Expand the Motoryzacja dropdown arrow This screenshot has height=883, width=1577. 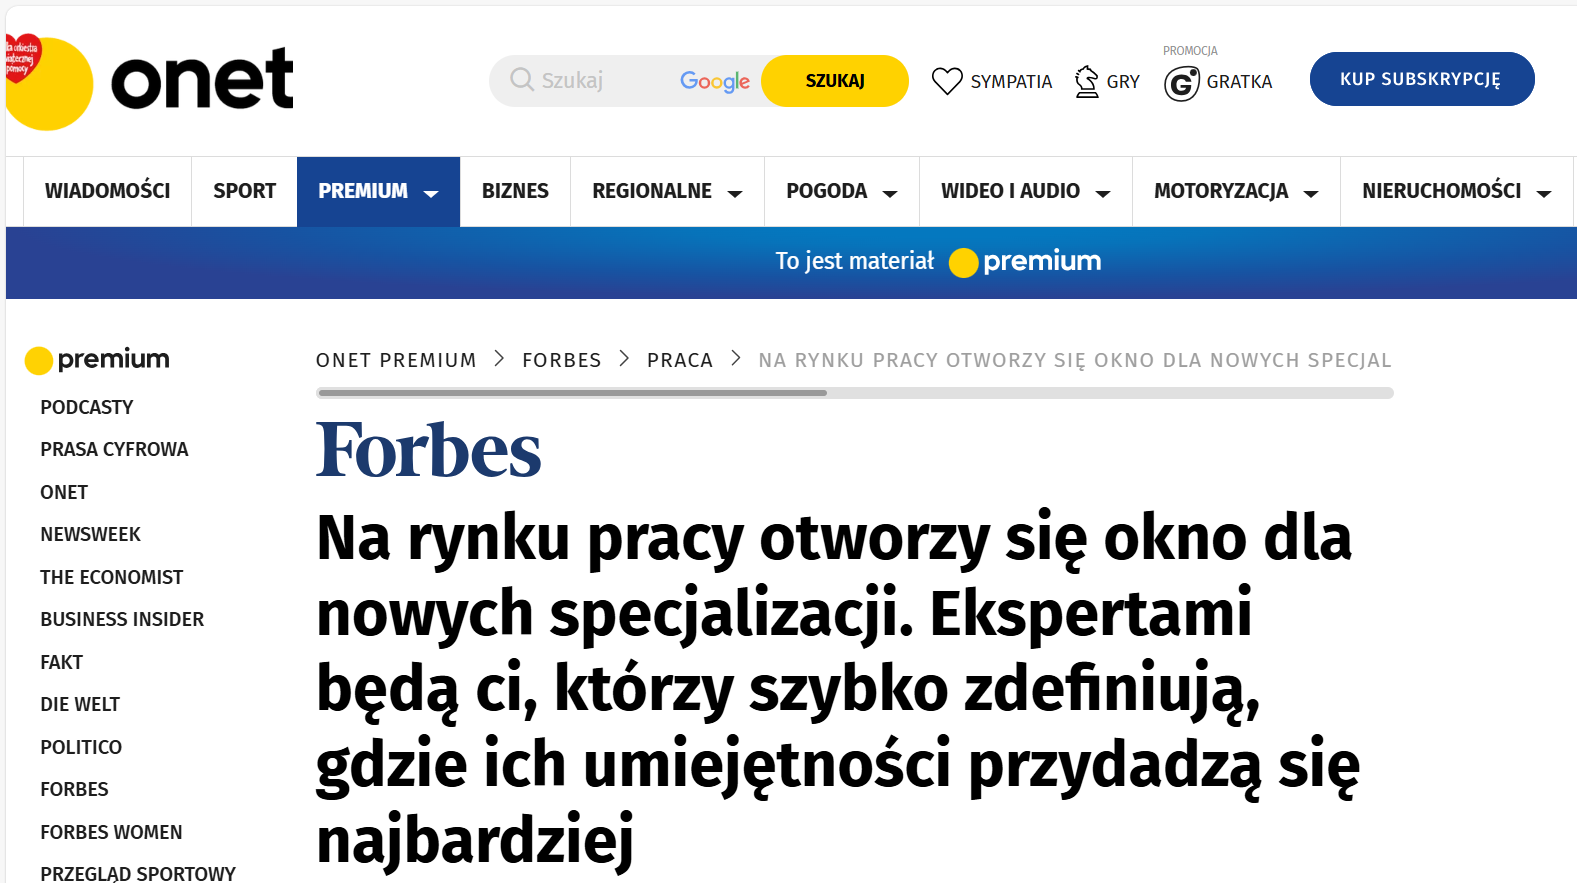(x=1311, y=193)
